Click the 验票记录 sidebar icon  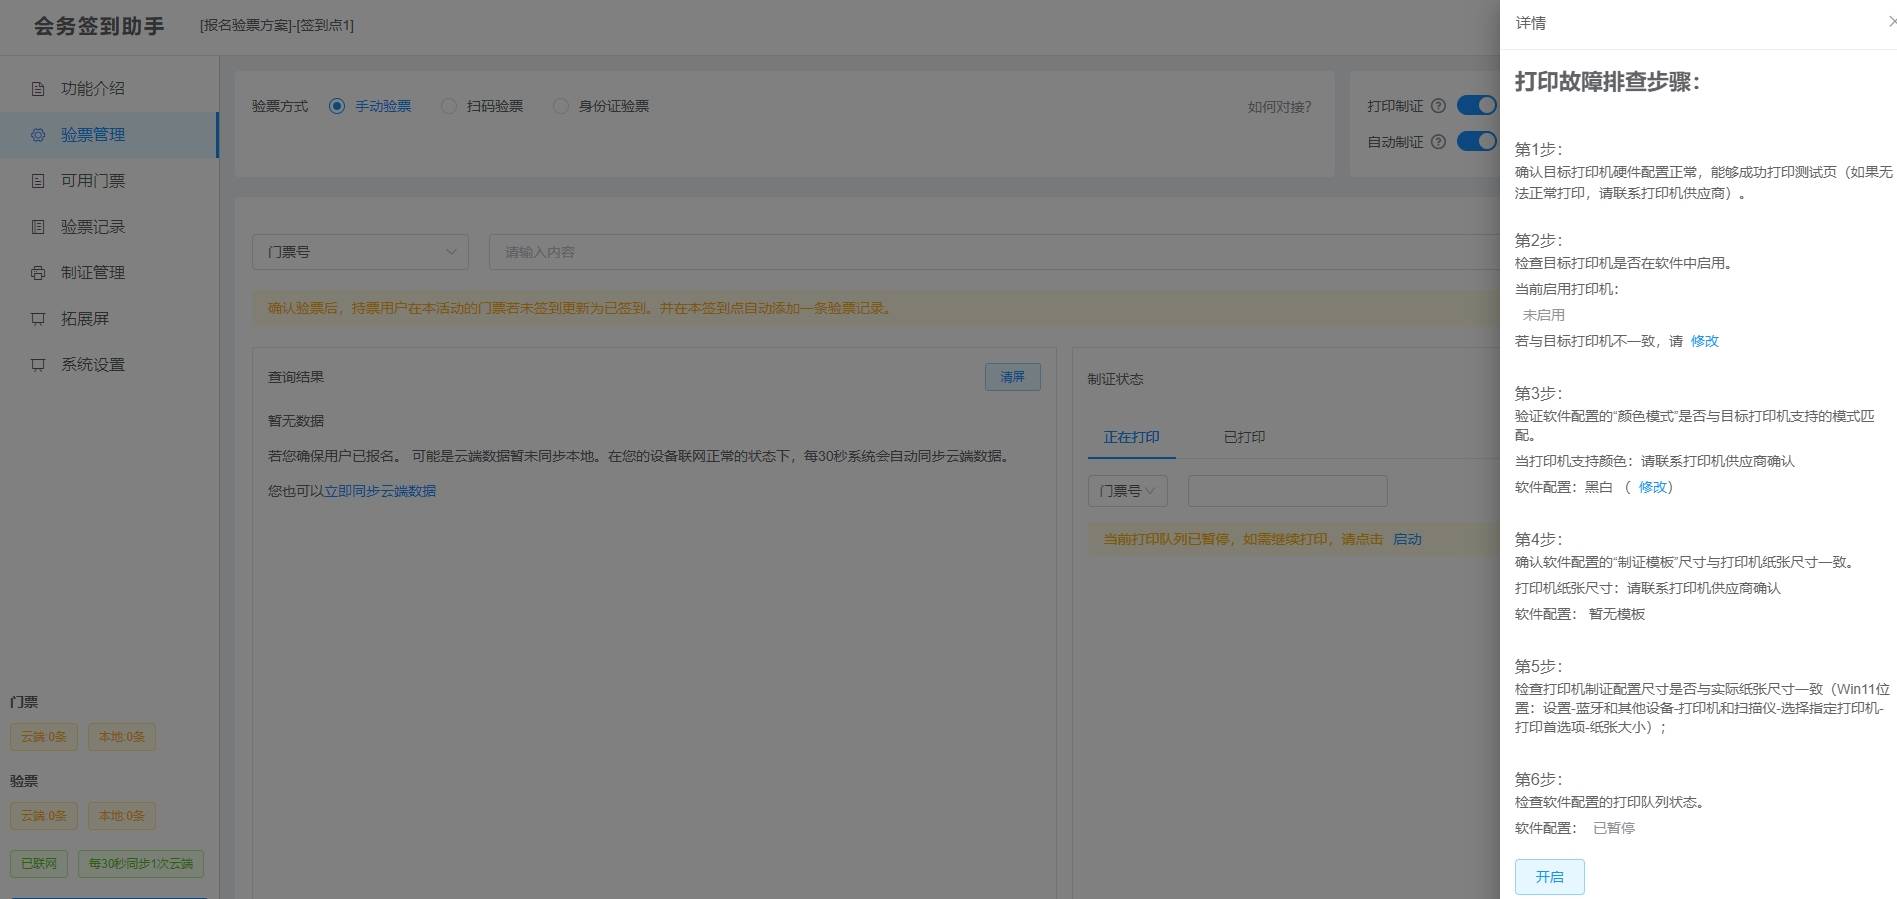tap(38, 227)
